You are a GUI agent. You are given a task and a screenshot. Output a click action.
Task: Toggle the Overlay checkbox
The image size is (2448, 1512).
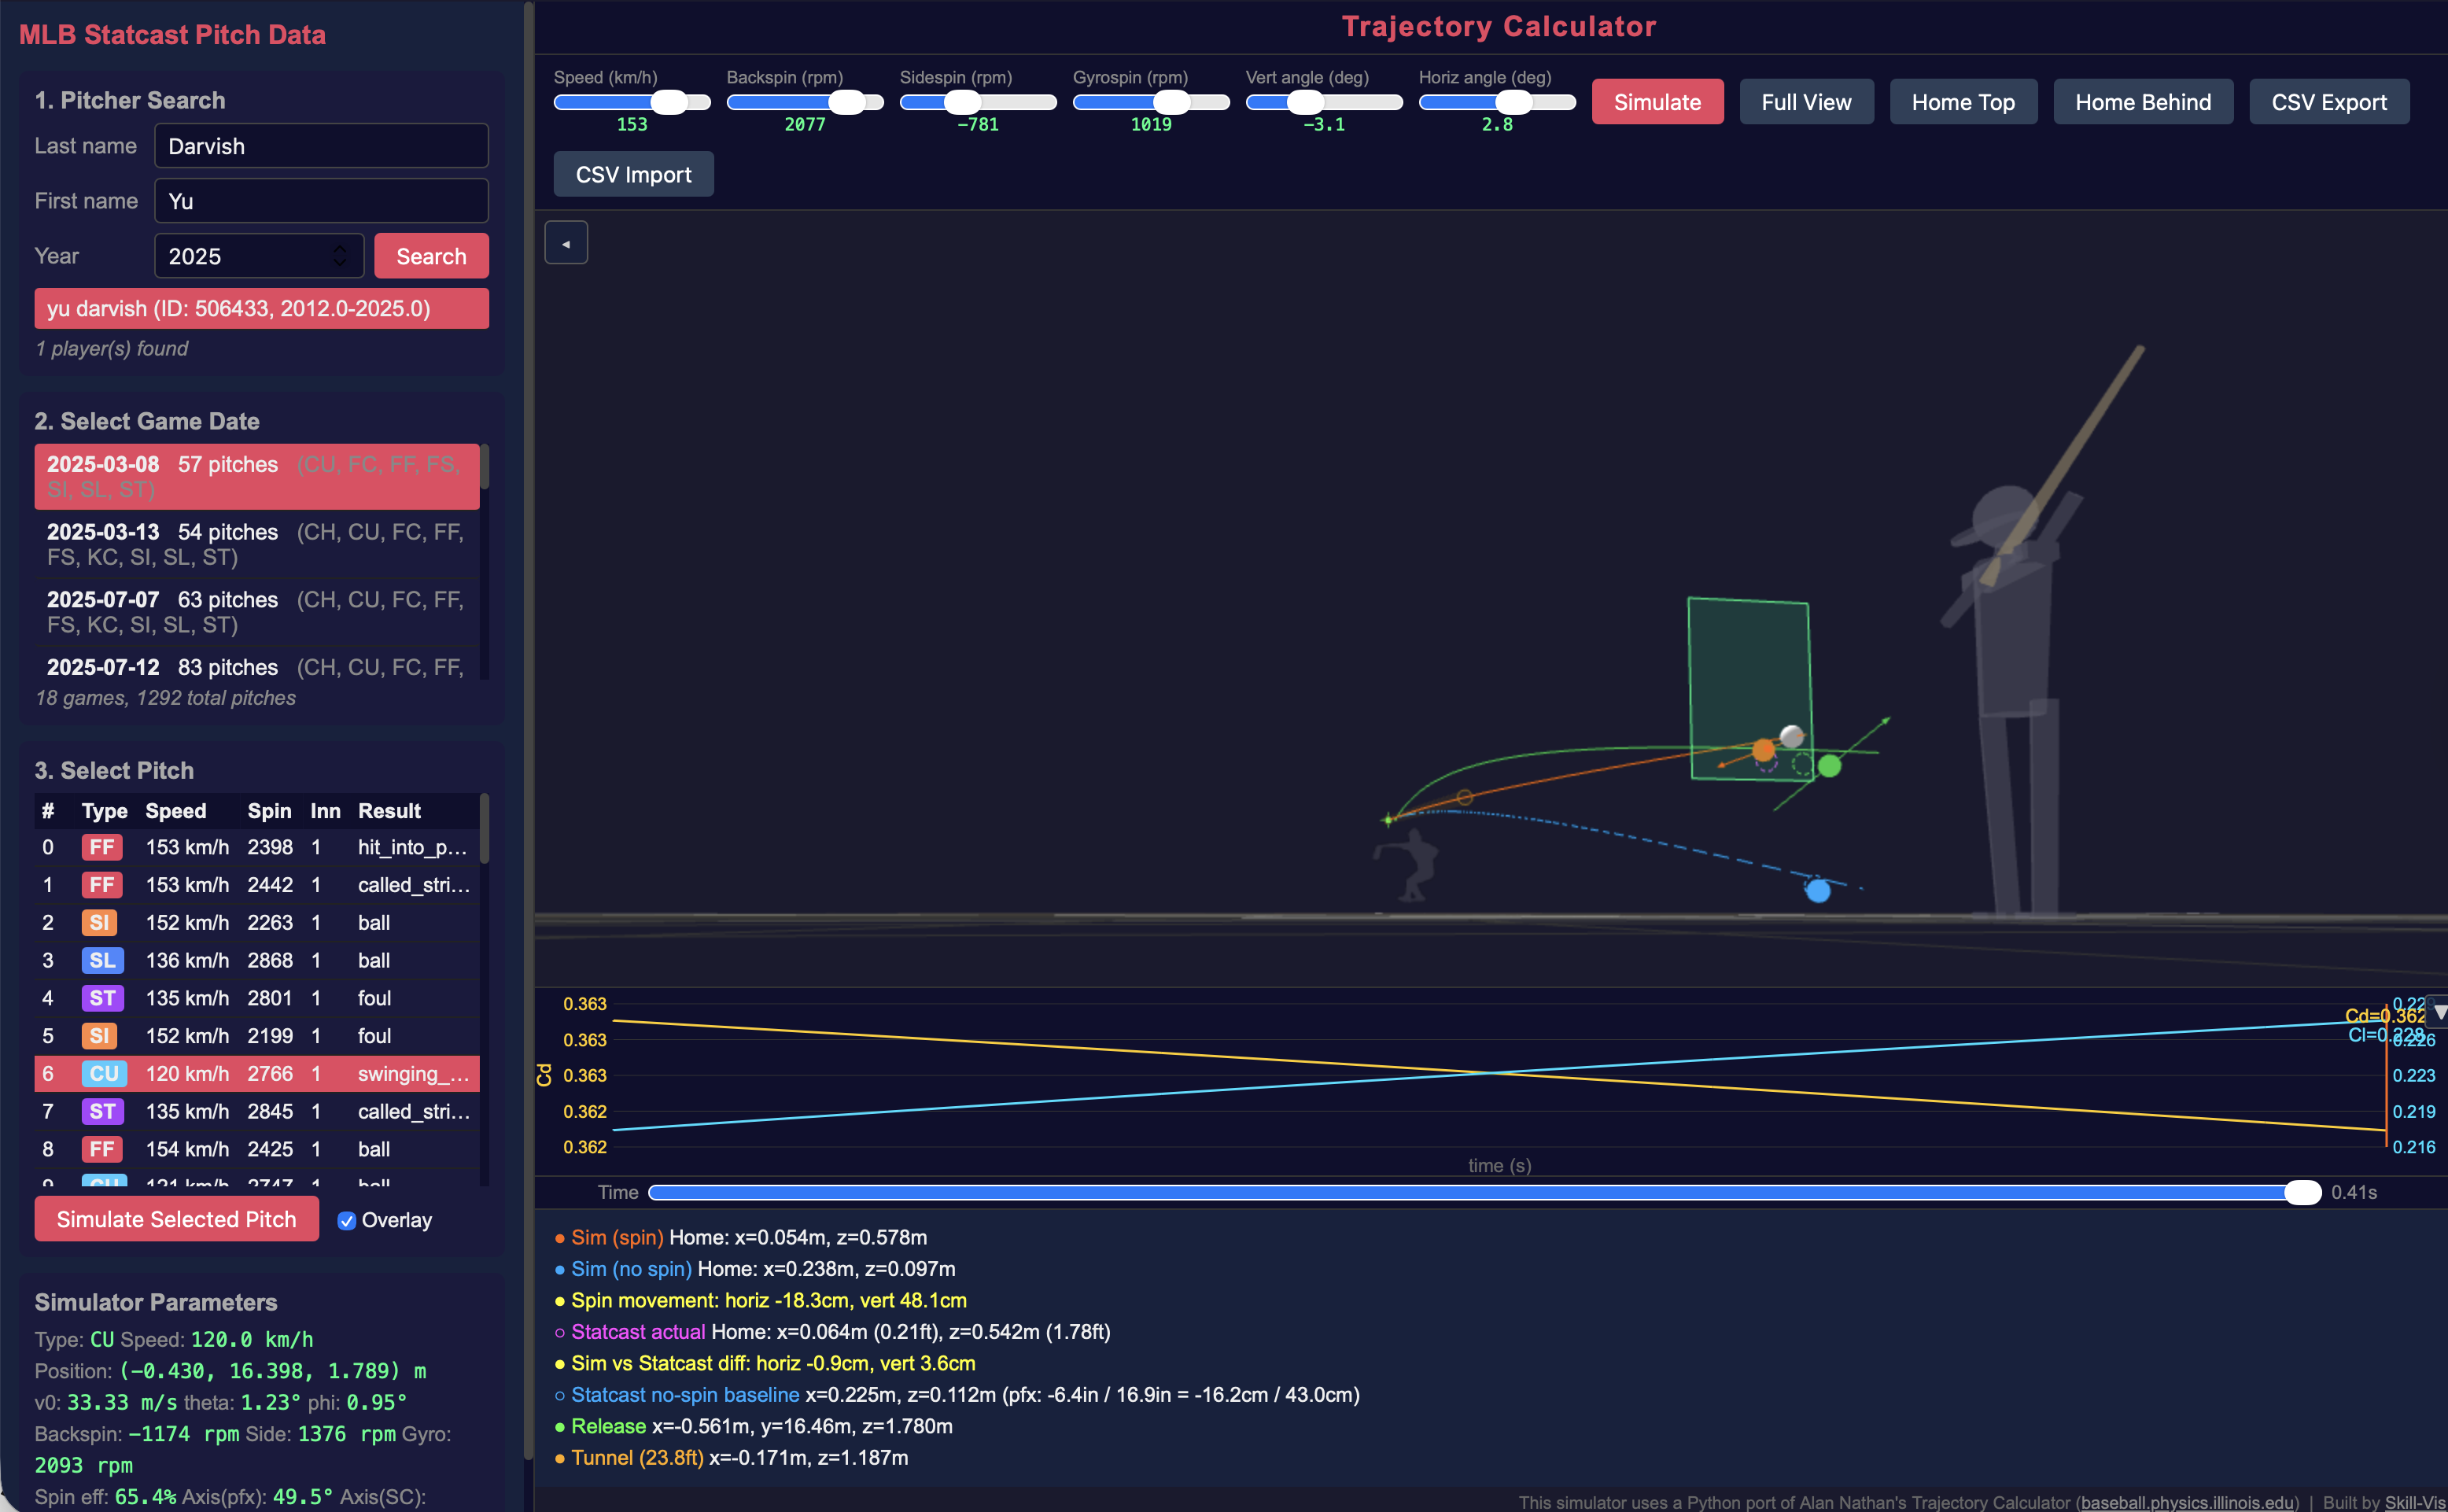pyautogui.click(x=347, y=1220)
